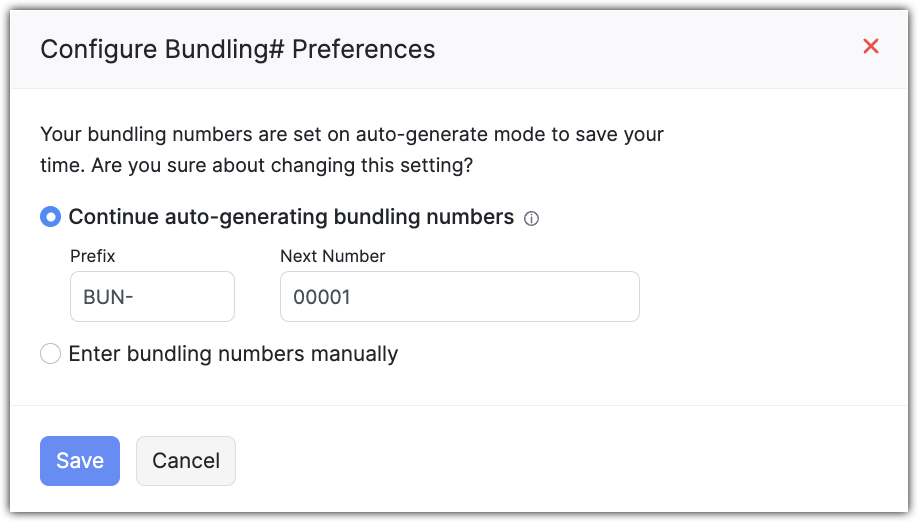Click the auto-generate mode description paragraph
Screen dimensions: 918x522
pos(351,134)
